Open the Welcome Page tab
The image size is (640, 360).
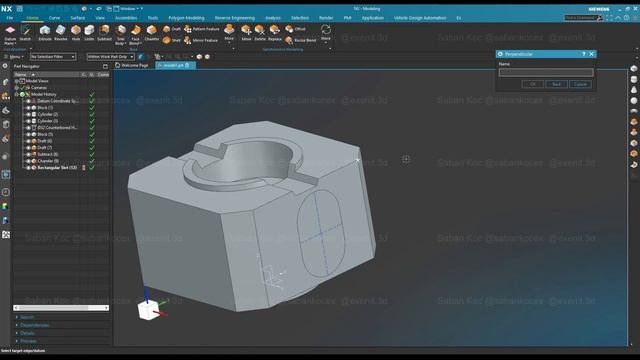point(132,65)
